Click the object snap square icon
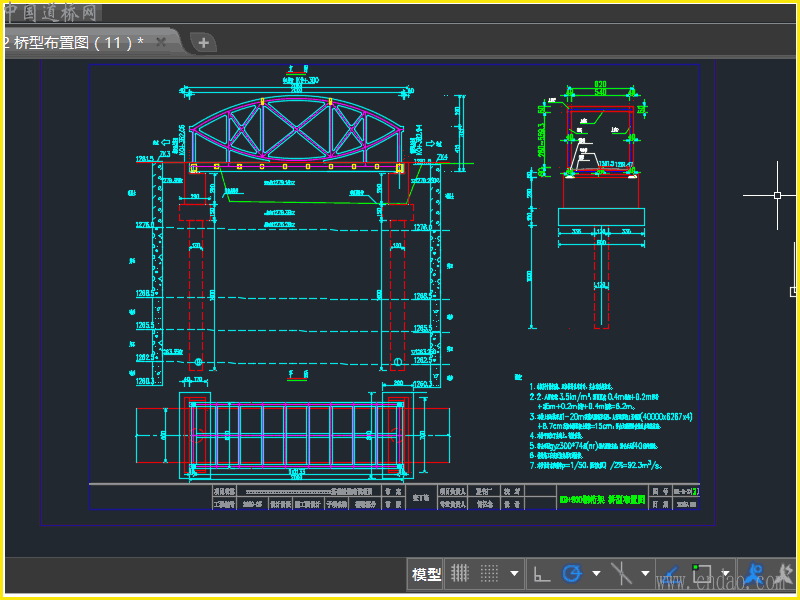The height and width of the screenshot is (600, 800). point(702,574)
